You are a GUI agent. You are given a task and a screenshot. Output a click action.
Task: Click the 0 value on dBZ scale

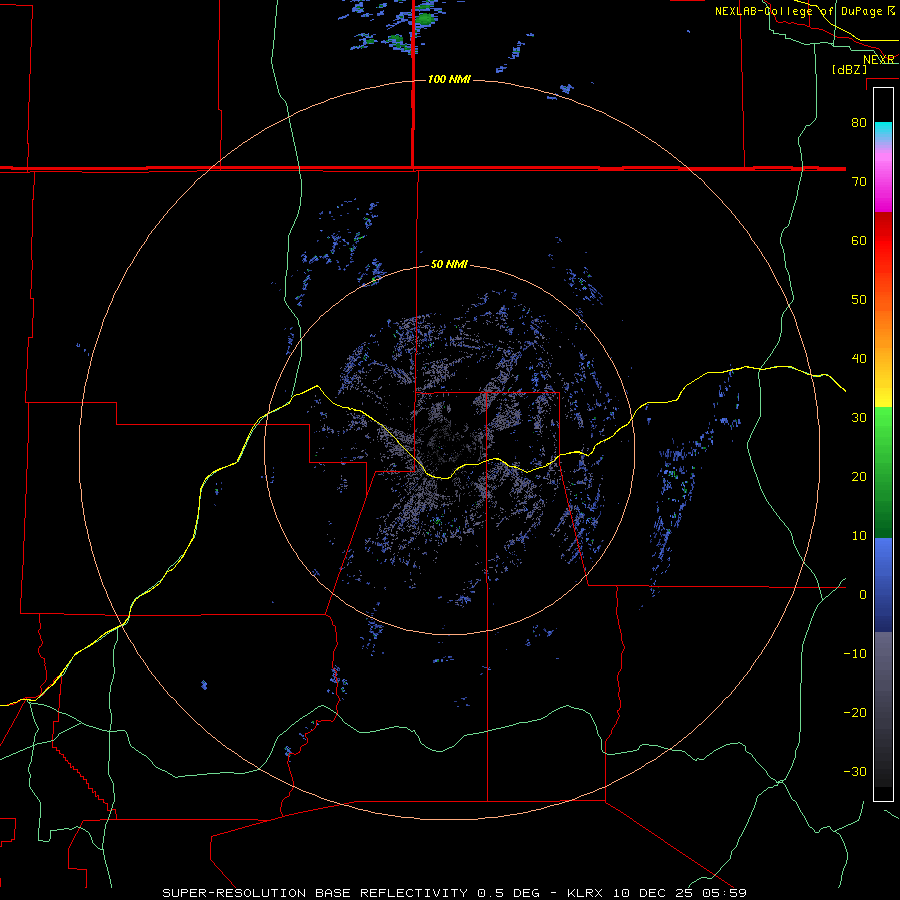tap(863, 595)
